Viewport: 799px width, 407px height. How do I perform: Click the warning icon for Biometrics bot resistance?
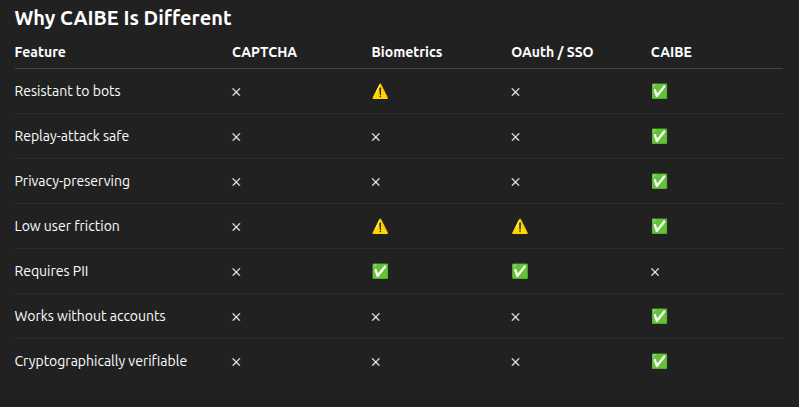click(x=380, y=91)
